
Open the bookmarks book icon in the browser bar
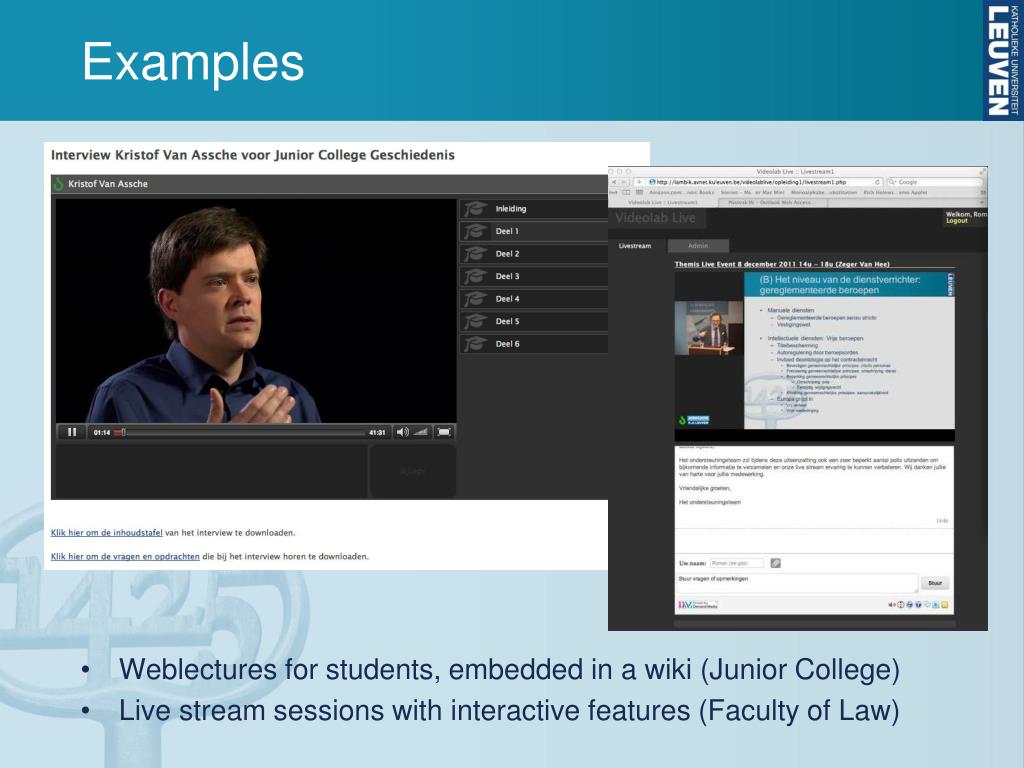[x=626, y=193]
